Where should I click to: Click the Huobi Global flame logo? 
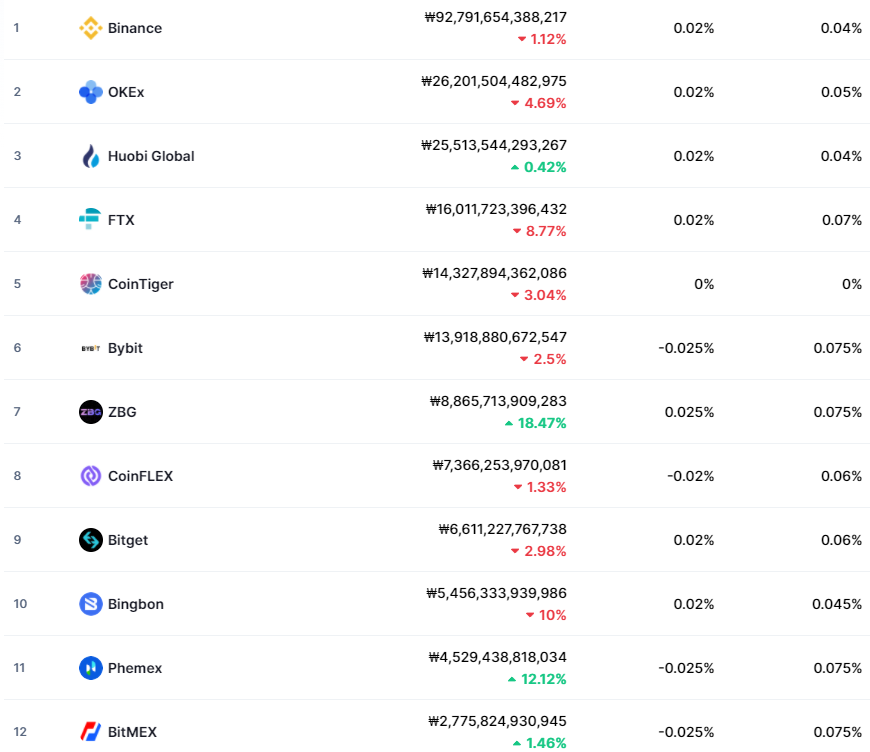pos(90,156)
